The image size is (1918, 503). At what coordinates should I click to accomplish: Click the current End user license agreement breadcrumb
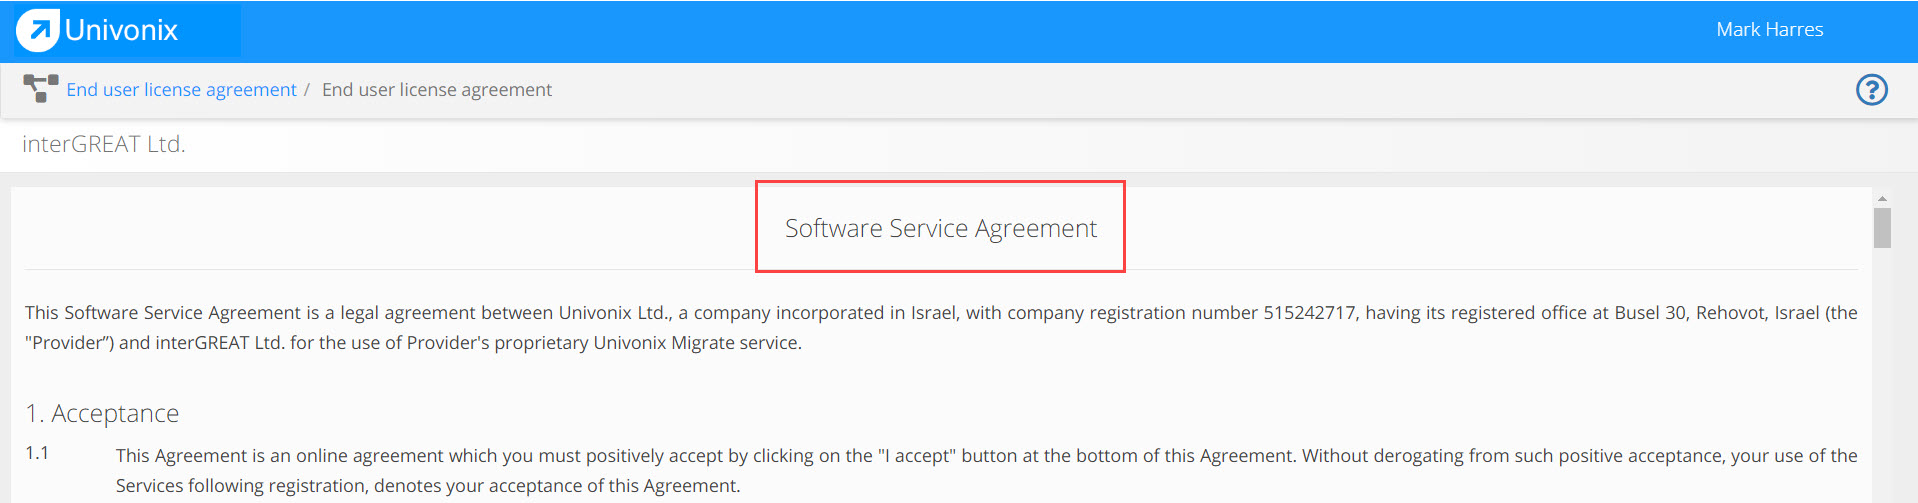(437, 90)
